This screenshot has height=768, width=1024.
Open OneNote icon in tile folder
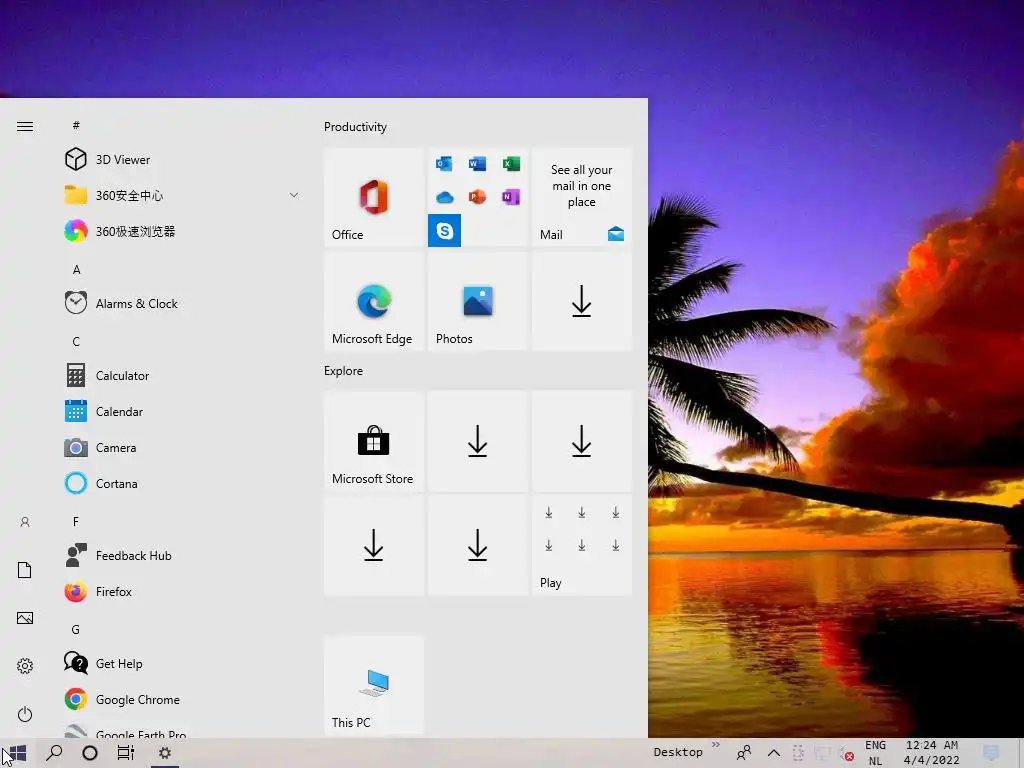coord(511,197)
